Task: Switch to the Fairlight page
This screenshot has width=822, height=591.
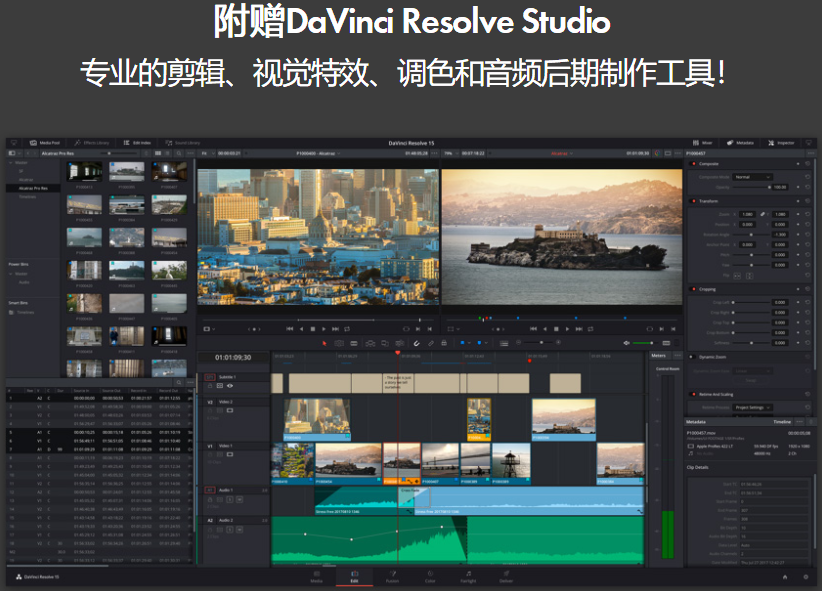Action: coord(468,577)
